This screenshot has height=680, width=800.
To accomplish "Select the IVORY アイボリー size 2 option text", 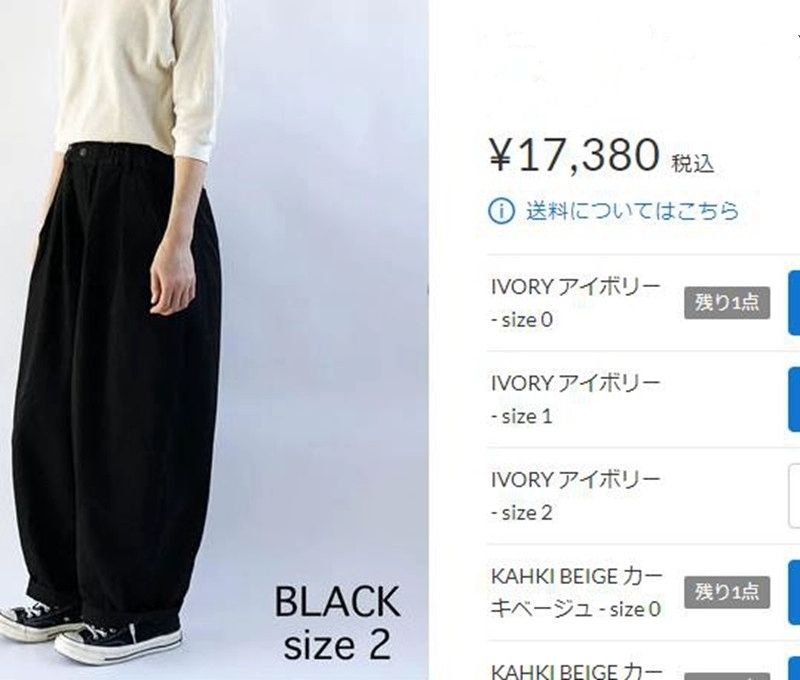I will coord(576,496).
